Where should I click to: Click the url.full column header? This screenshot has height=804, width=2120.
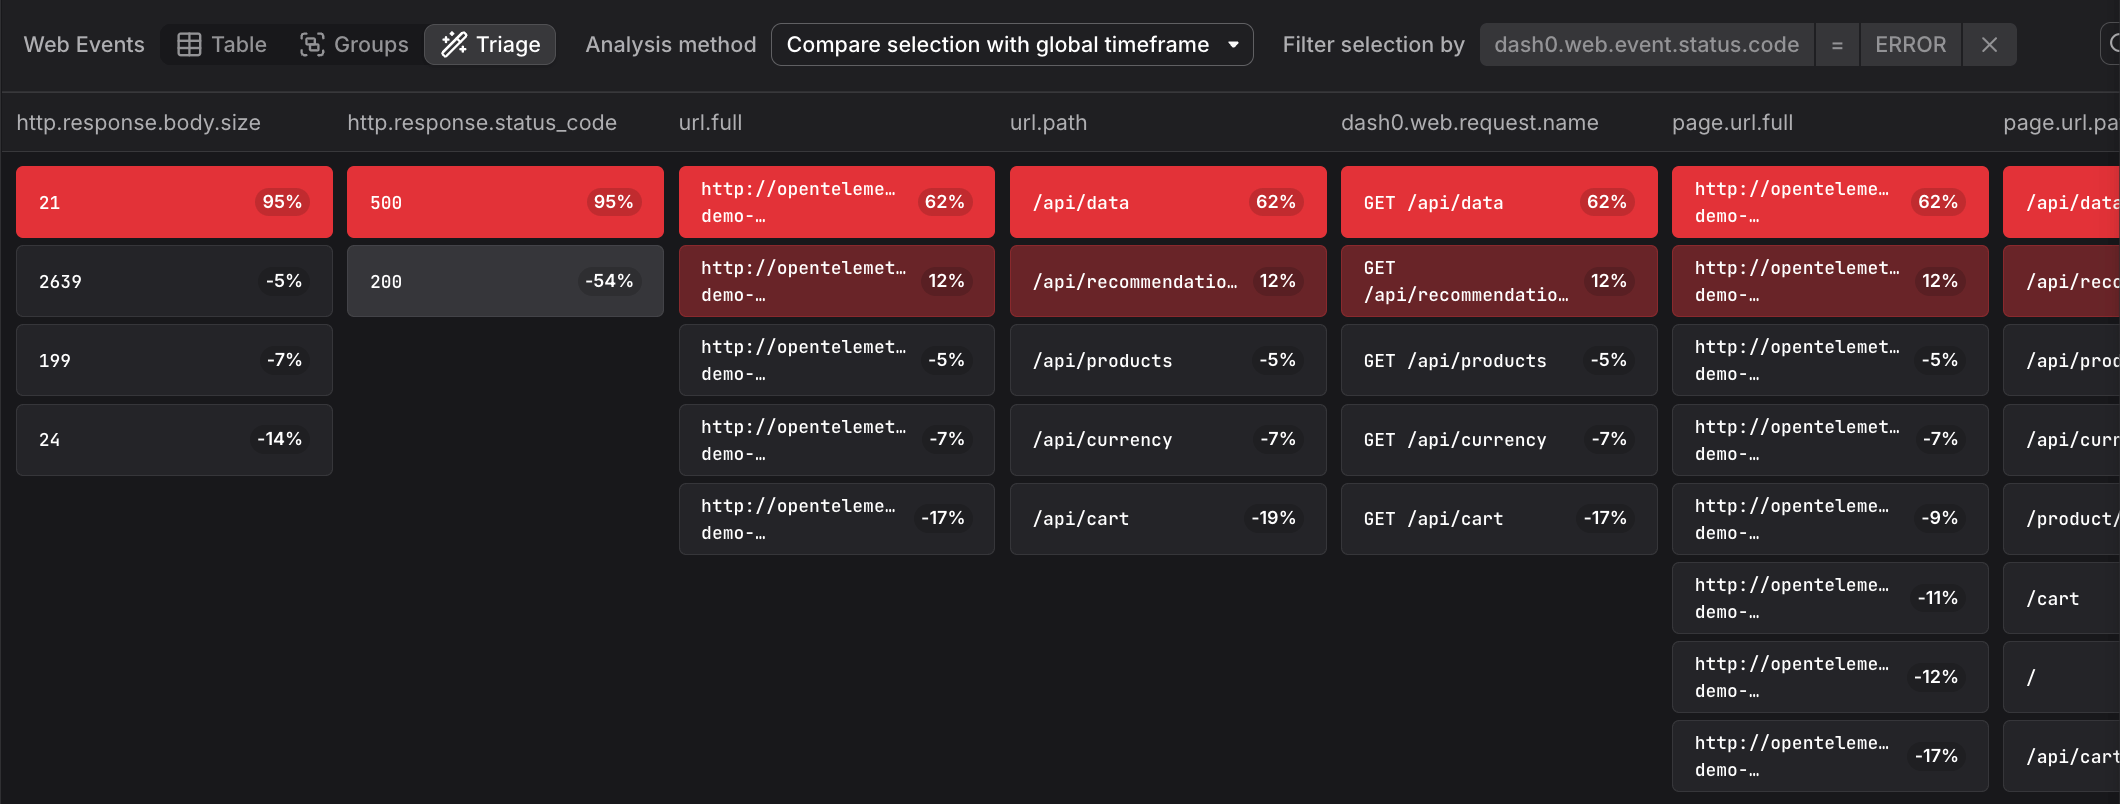pyautogui.click(x=710, y=122)
